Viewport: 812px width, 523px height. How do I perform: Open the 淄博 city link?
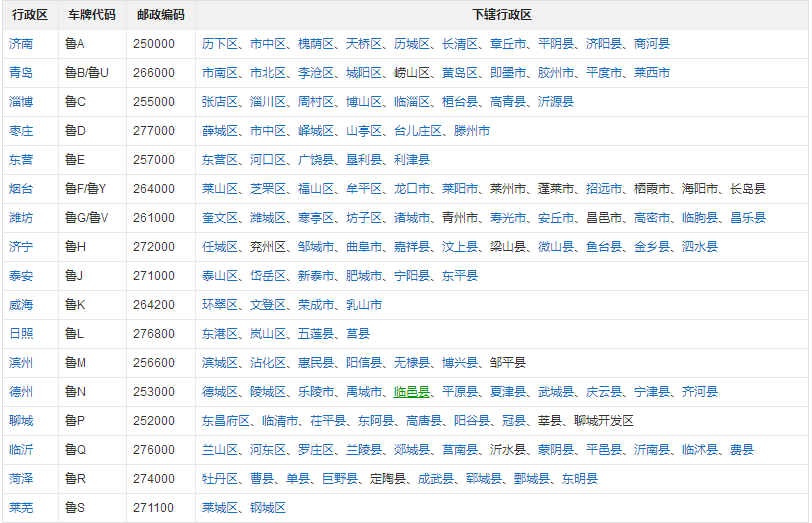click(21, 102)
